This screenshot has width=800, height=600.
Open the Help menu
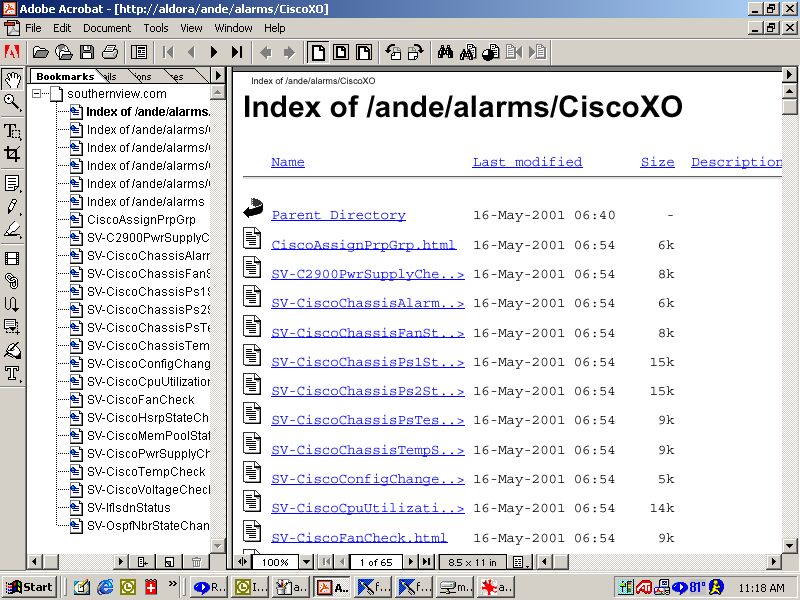click(274, 28)
